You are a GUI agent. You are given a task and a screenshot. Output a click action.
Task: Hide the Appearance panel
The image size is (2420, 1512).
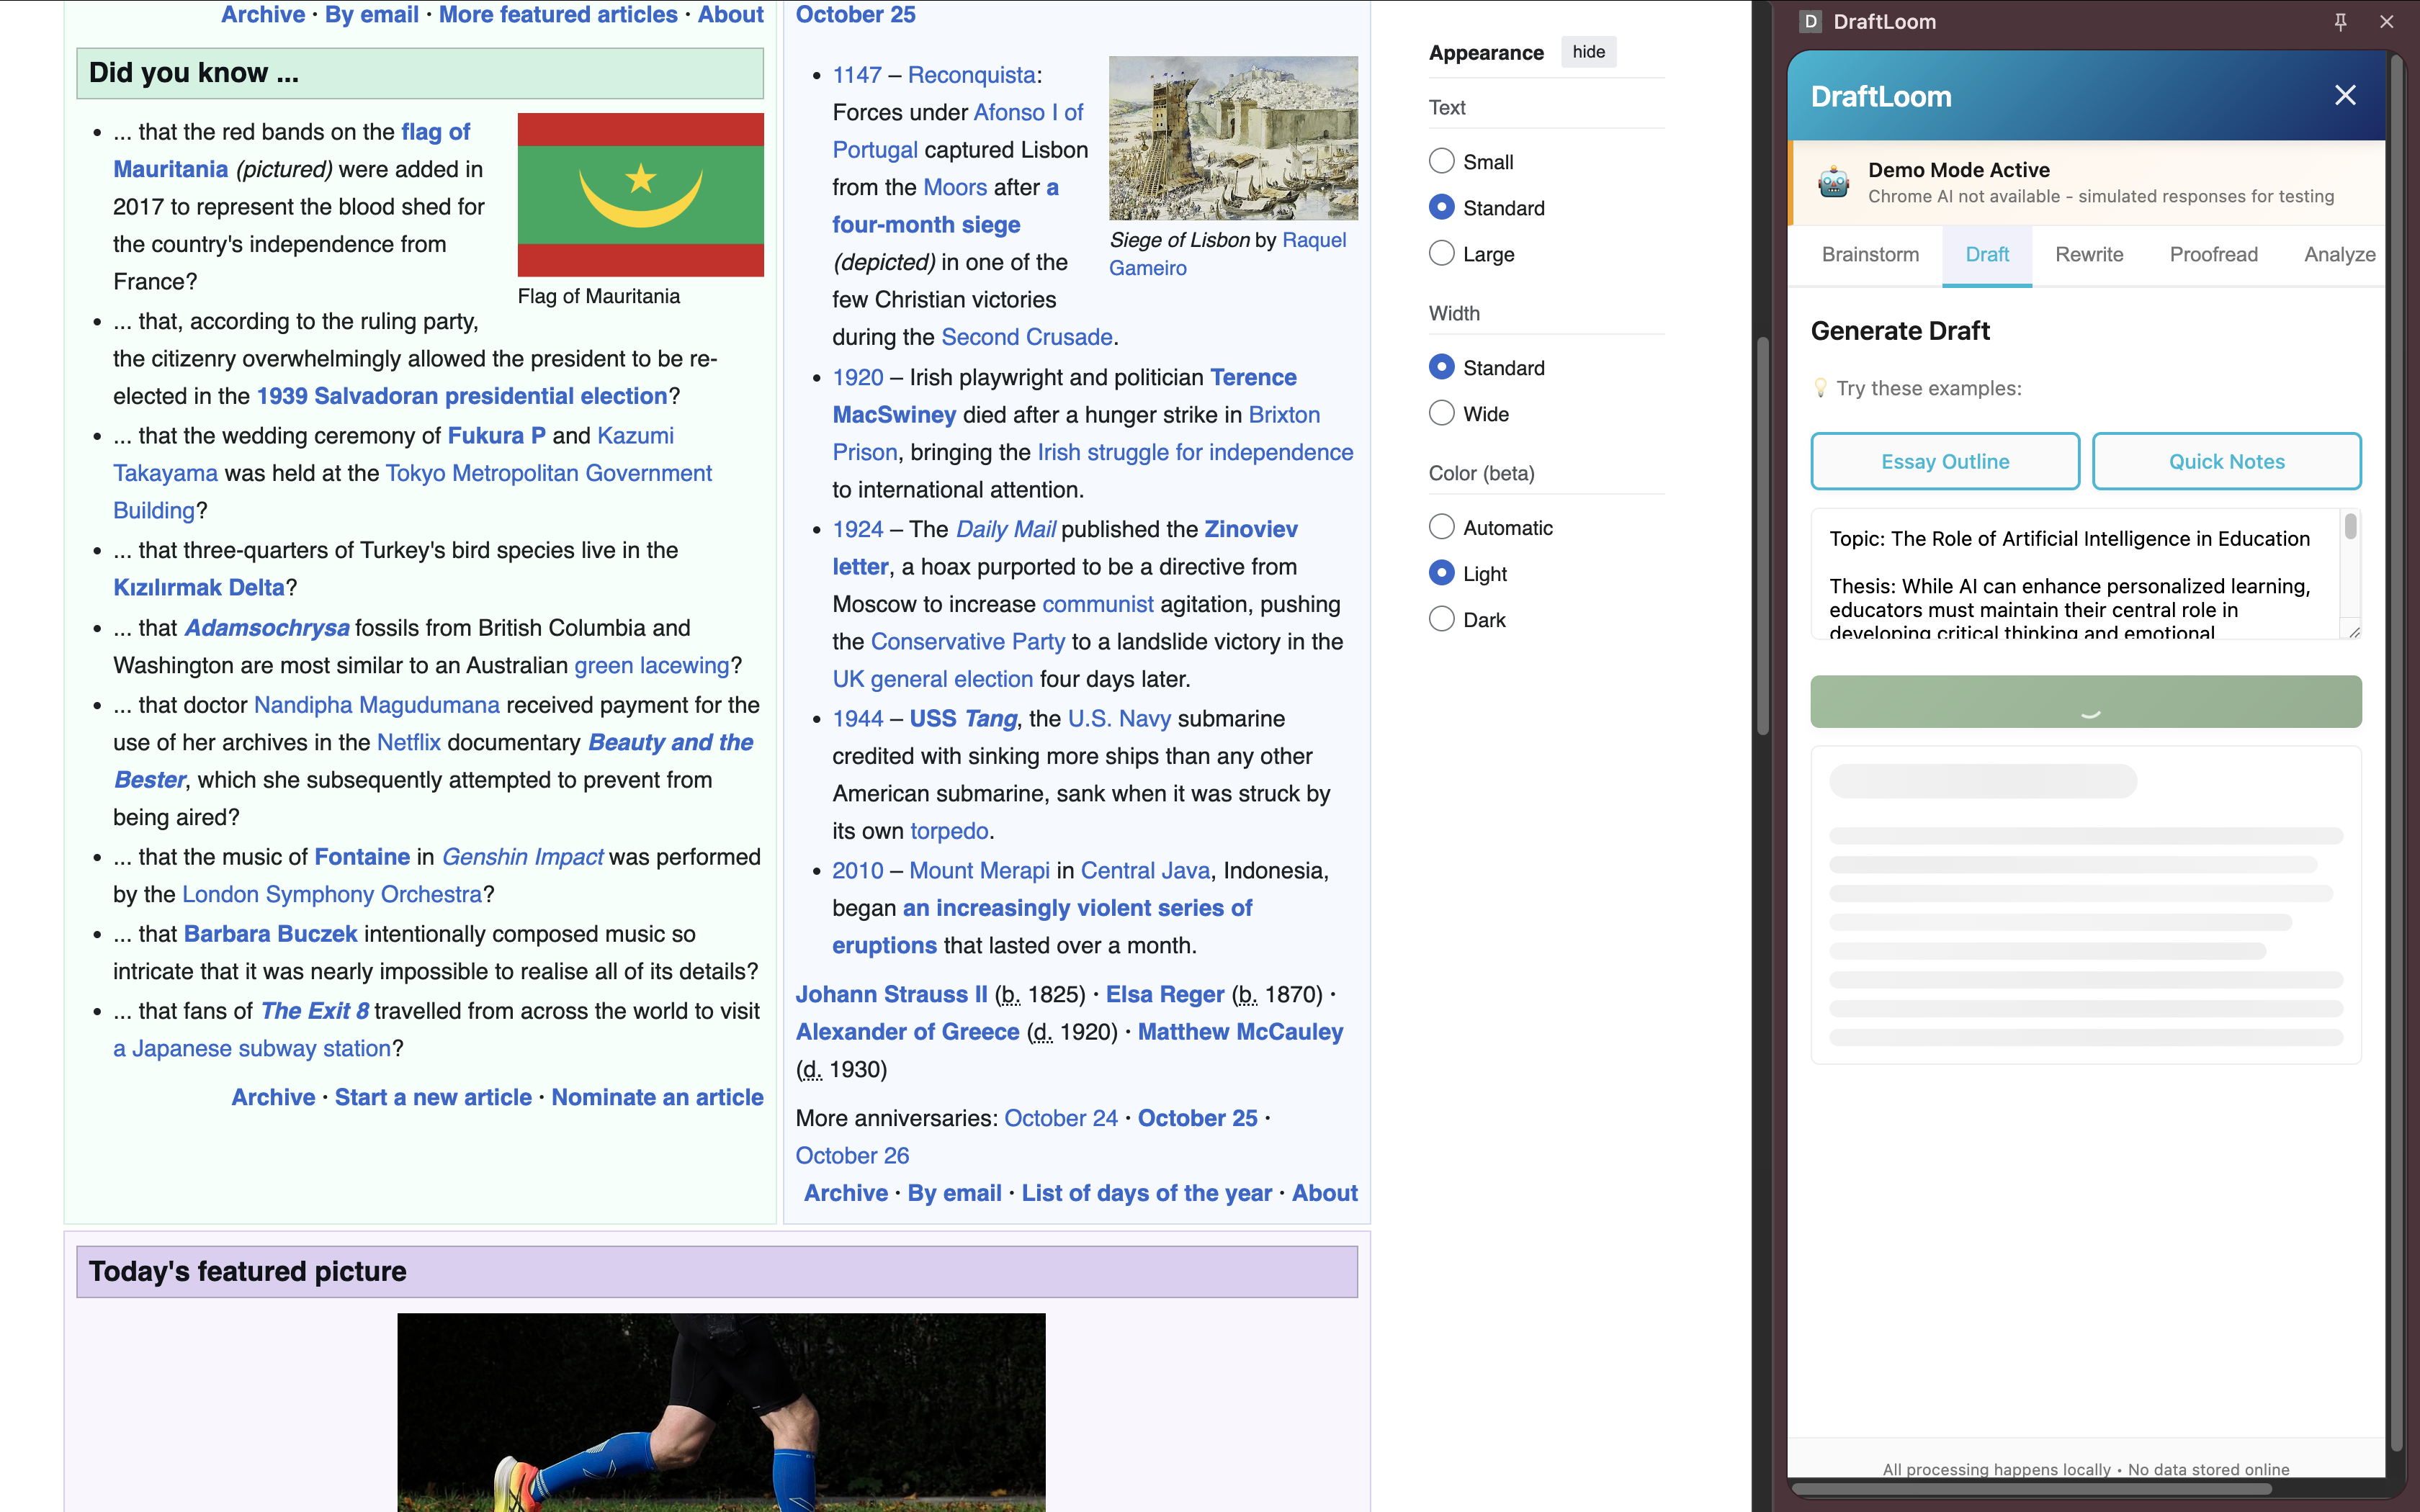click(x=1588, y=52)
